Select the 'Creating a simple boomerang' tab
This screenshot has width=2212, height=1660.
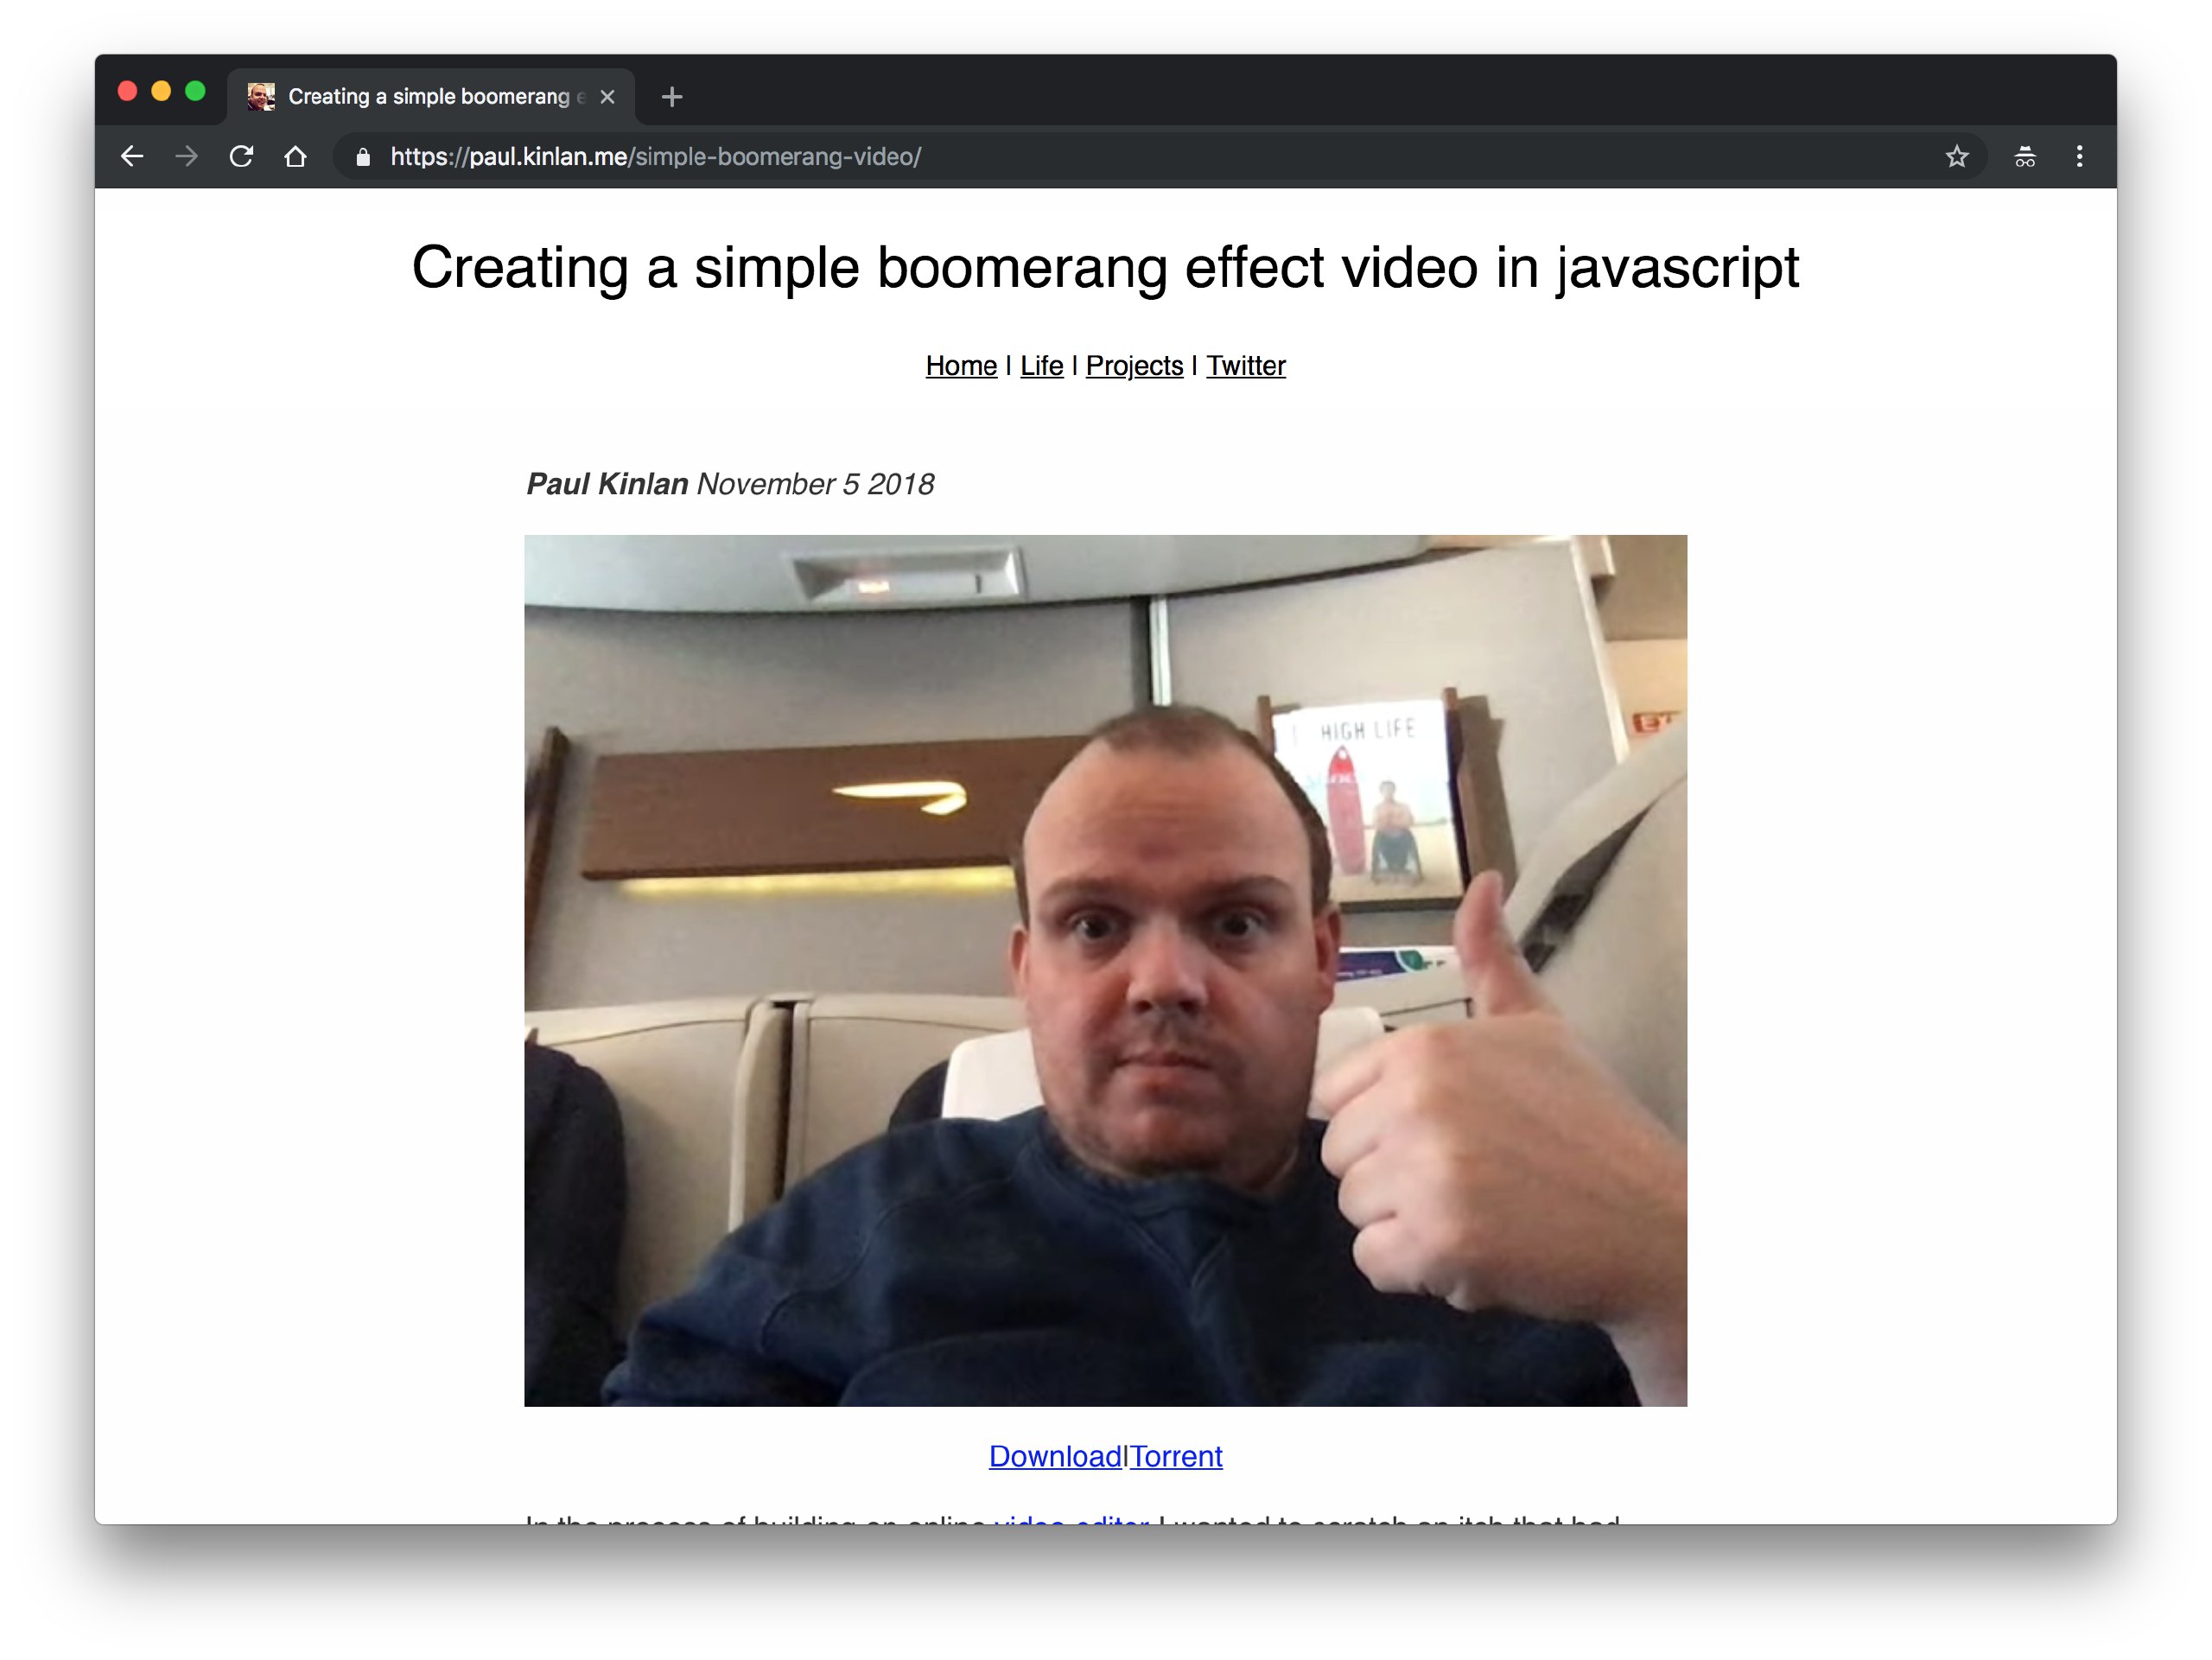coord(431,97)
